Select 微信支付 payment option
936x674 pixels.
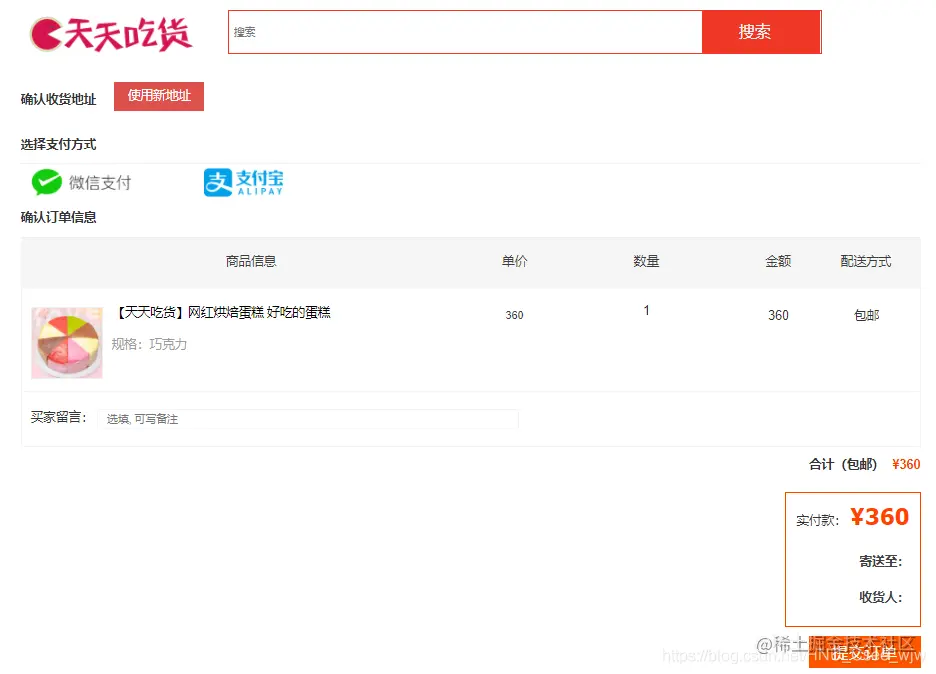click(81, 182)
